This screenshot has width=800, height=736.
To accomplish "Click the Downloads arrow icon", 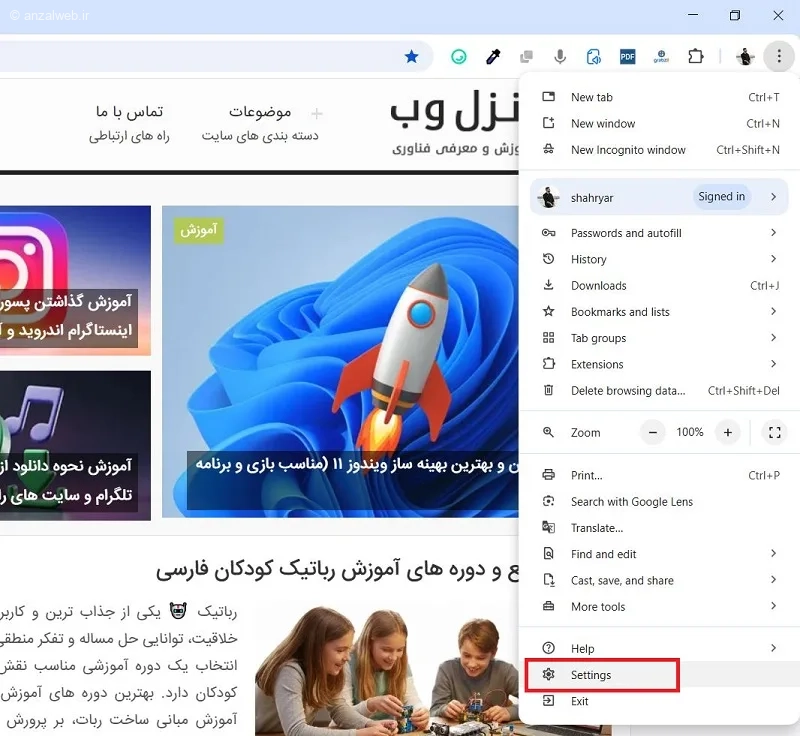I will click(548, 285).
